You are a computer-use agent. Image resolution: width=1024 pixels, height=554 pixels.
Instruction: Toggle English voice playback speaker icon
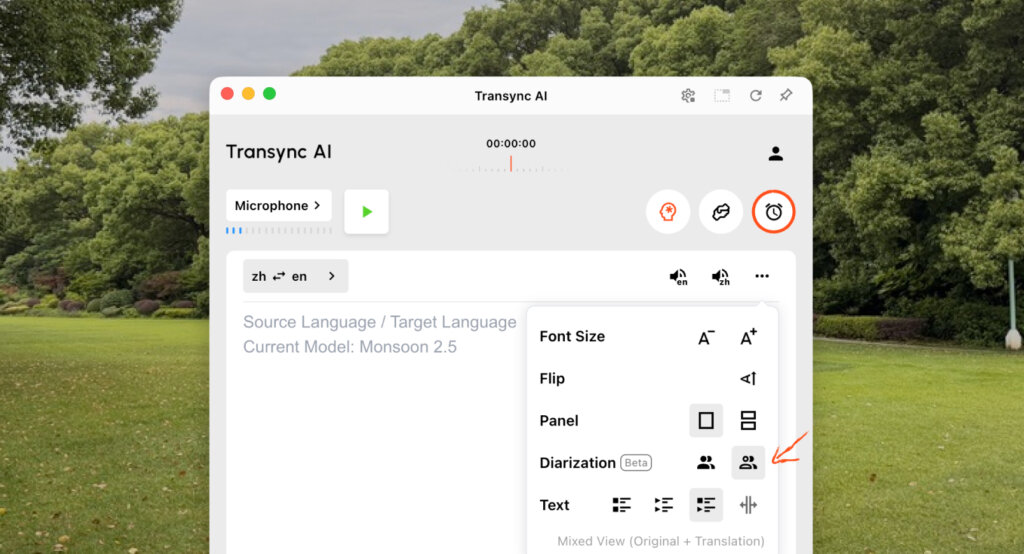679,277
